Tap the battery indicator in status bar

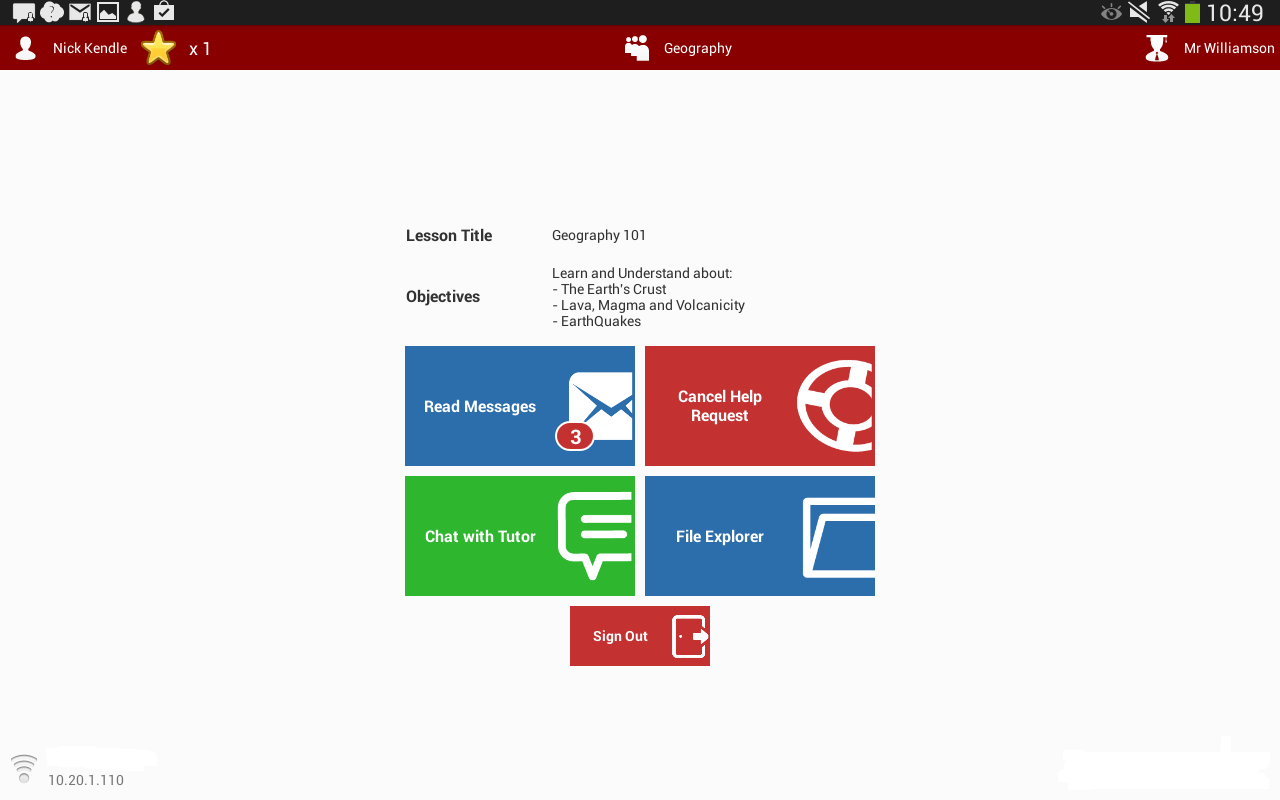pos(1192,13)
